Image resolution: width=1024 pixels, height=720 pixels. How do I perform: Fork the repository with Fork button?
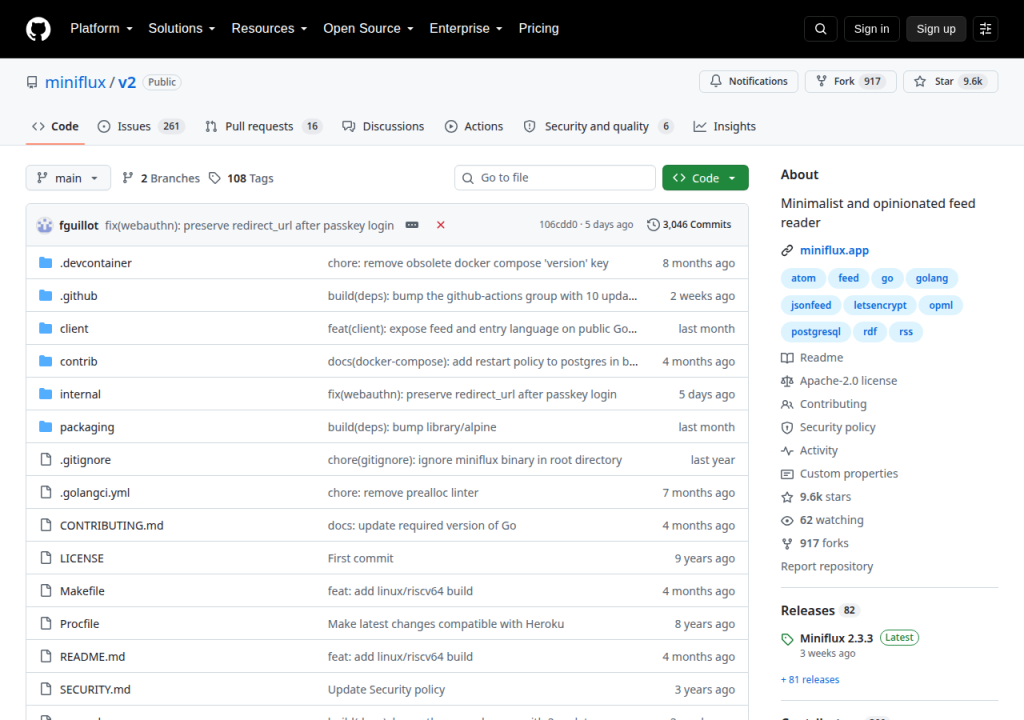pos(850,81)
